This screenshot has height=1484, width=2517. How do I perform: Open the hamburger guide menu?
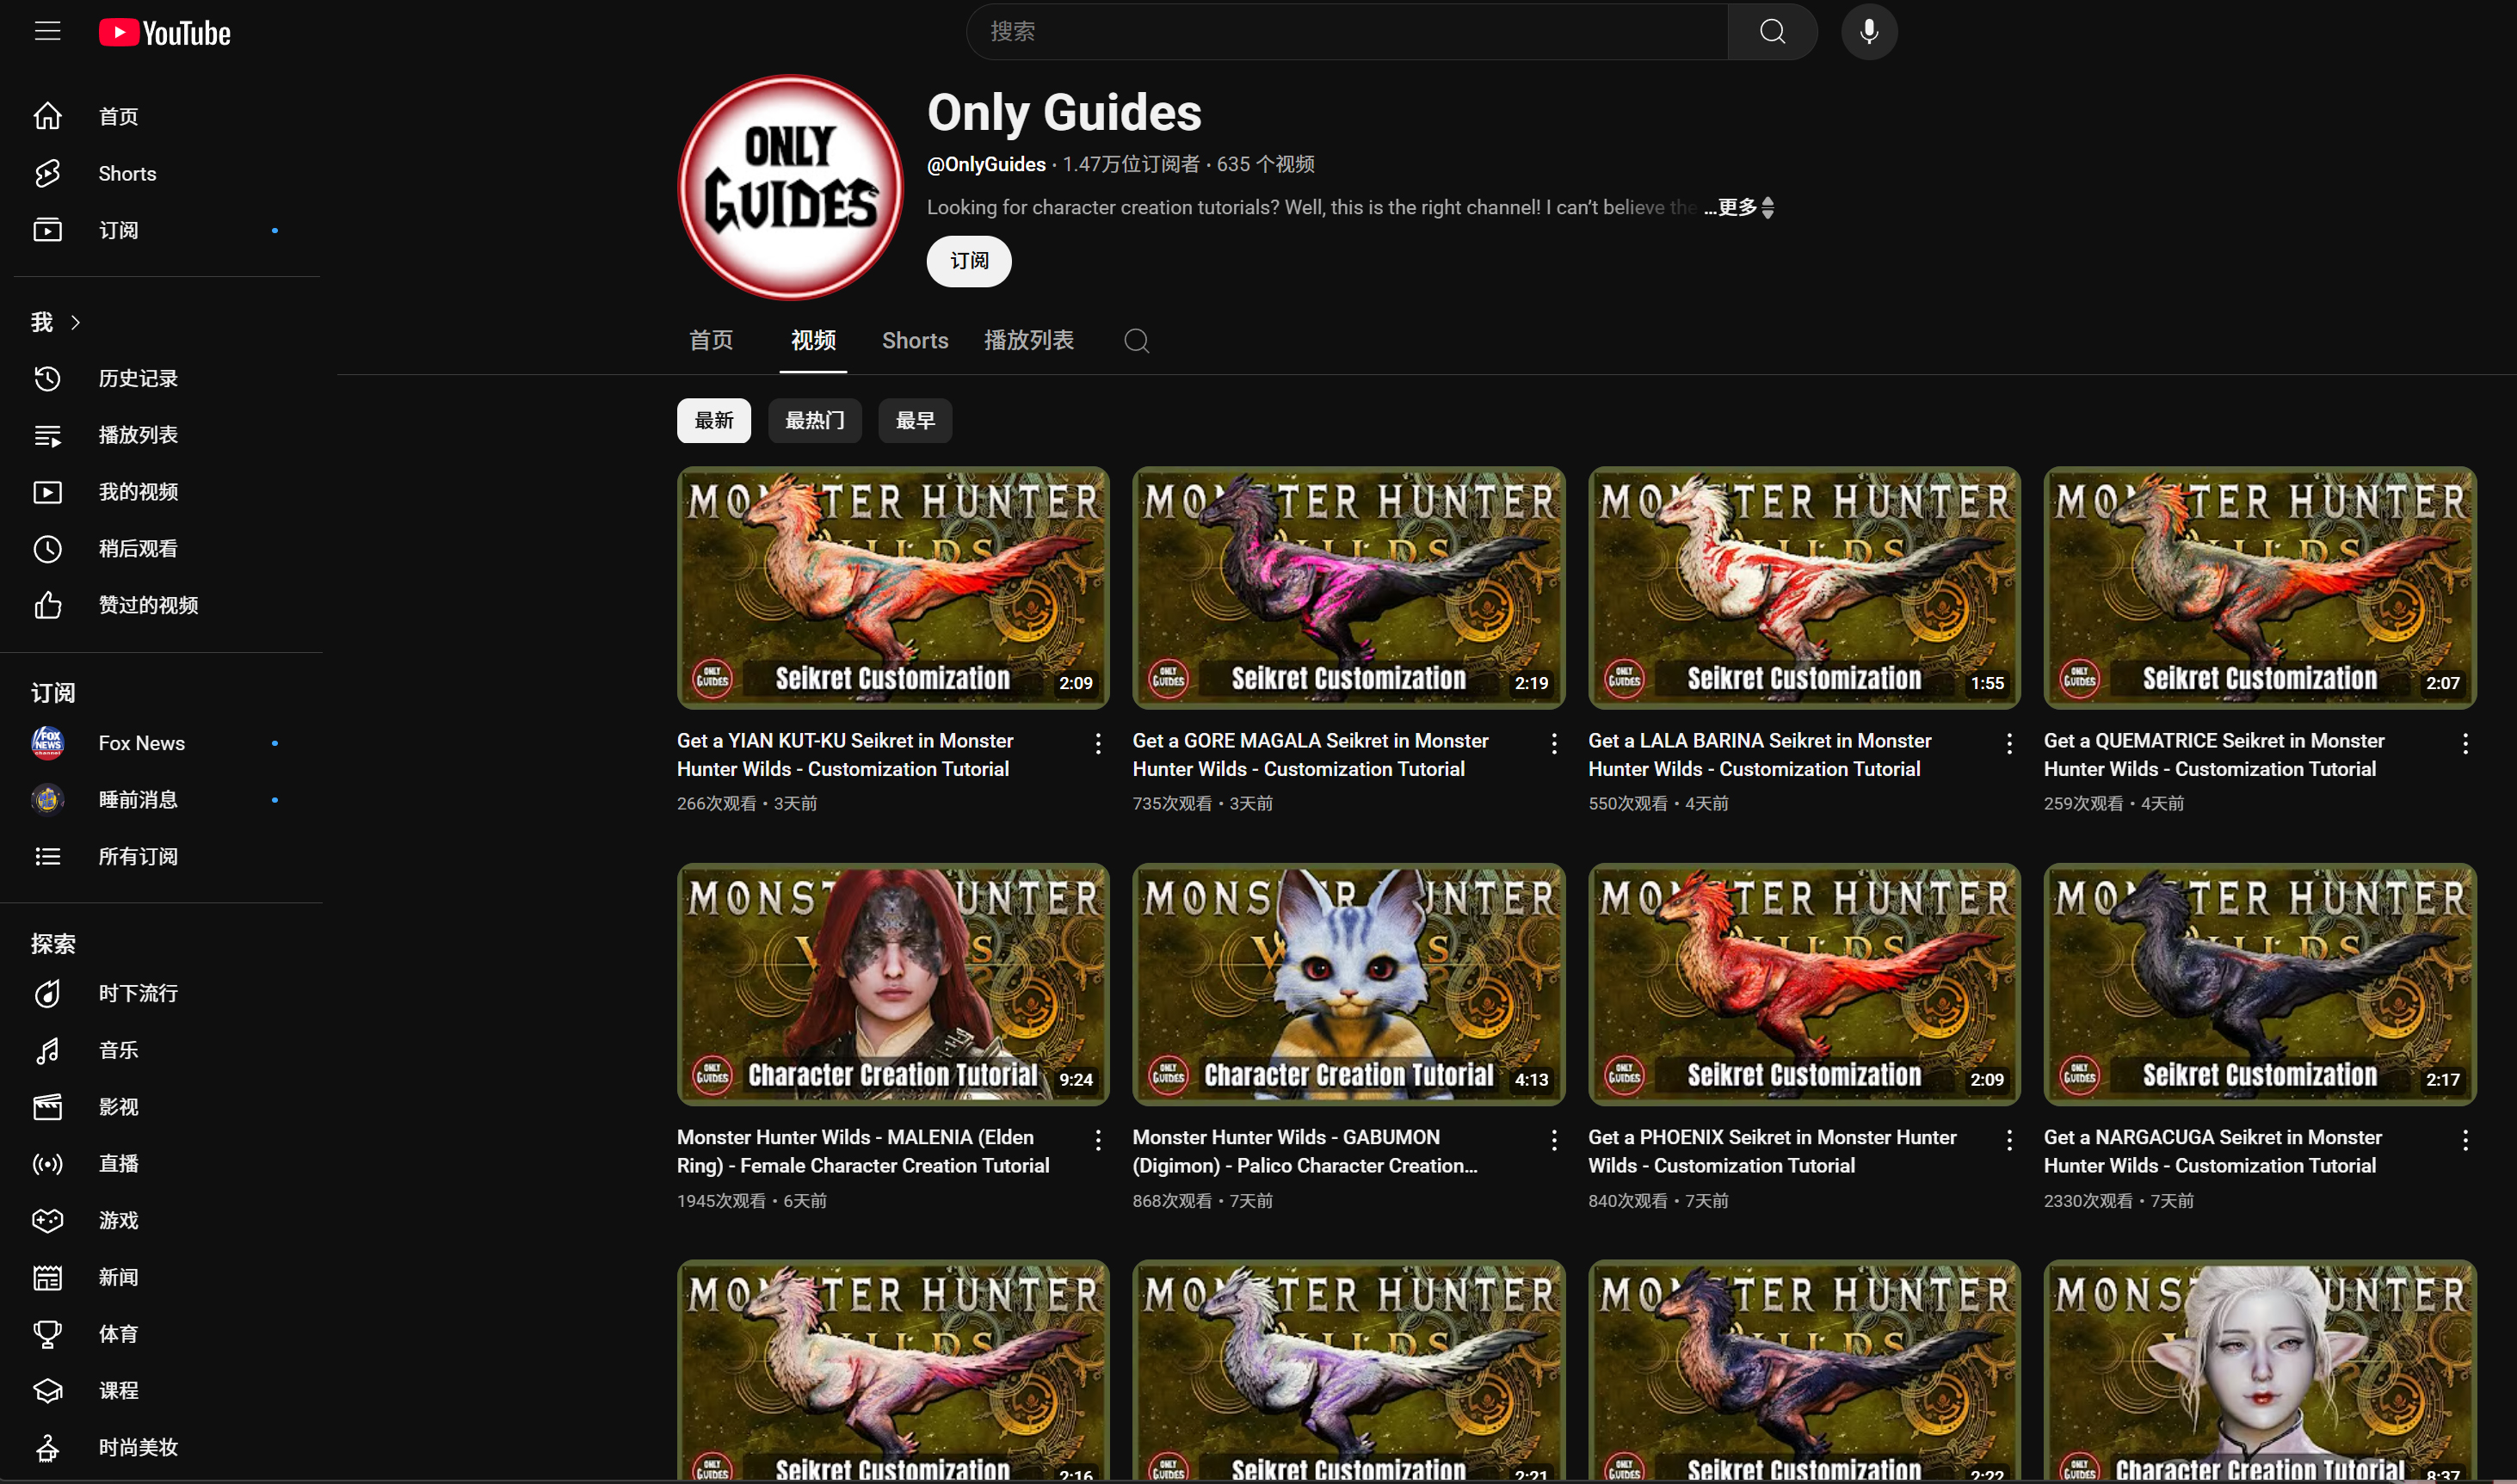47,32
